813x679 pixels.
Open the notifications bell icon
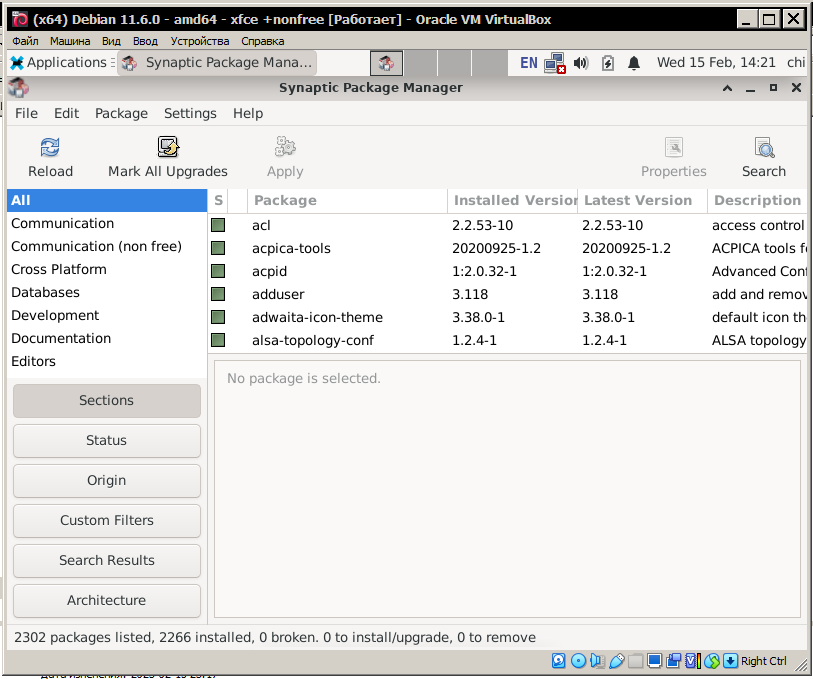(634, 63)
